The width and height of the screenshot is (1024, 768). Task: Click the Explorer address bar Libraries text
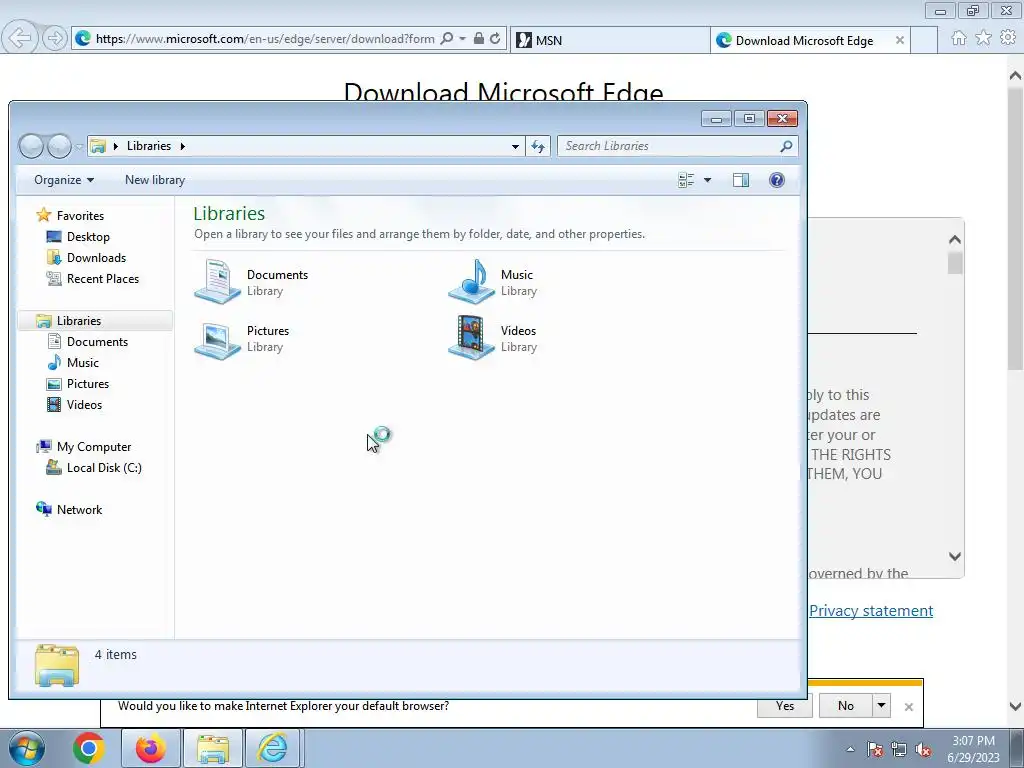tap(149, 146)
